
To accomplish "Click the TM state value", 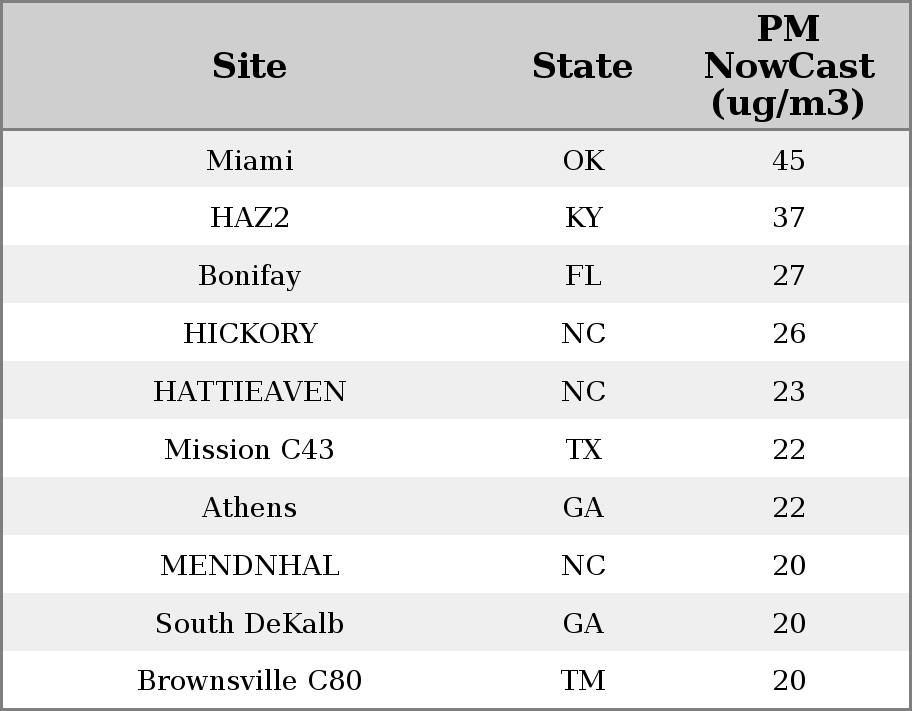I will [583, 681].
